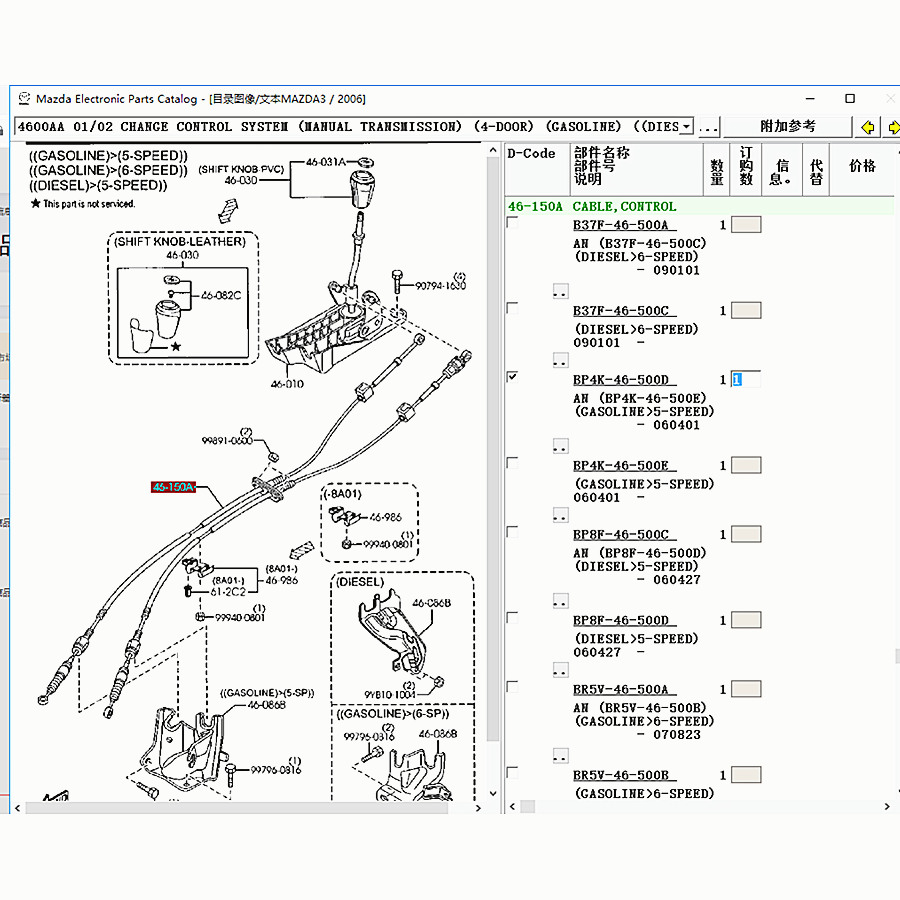Image resolution: width=900 pixels, height=900 pixels.
Task: Open part number link BP4K-46-500E
Action: (624, 465)
